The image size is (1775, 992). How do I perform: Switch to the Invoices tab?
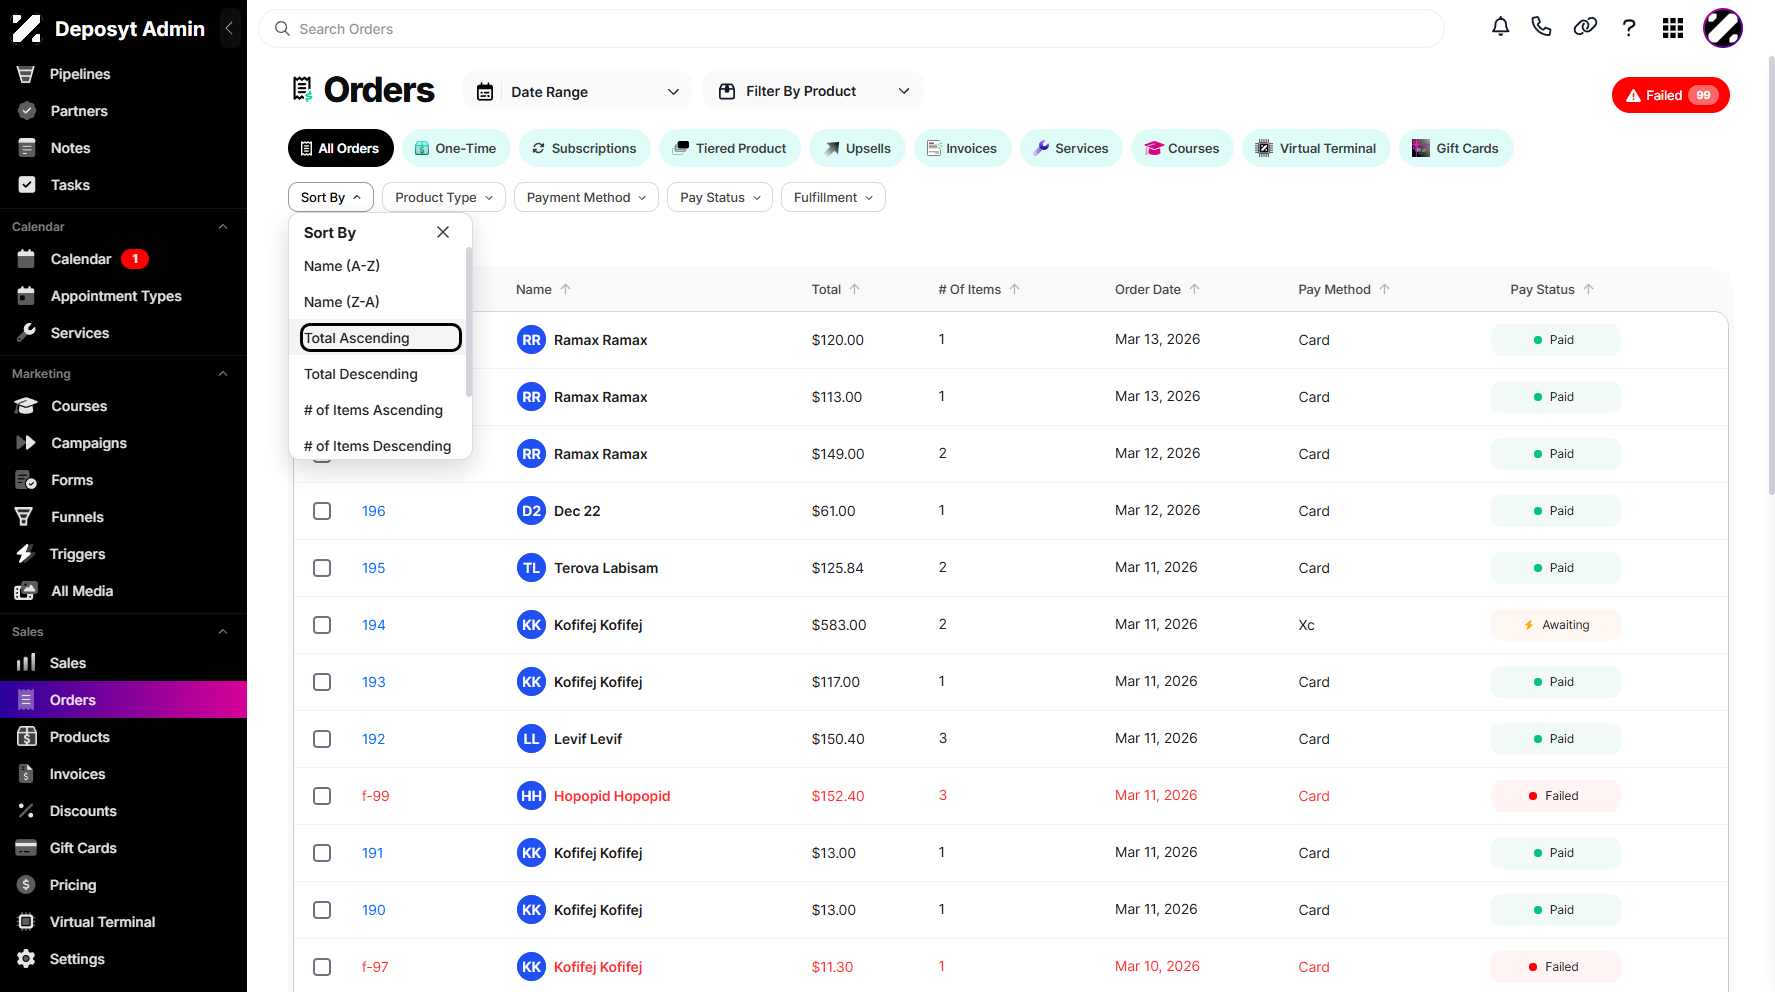click(962, 148)
